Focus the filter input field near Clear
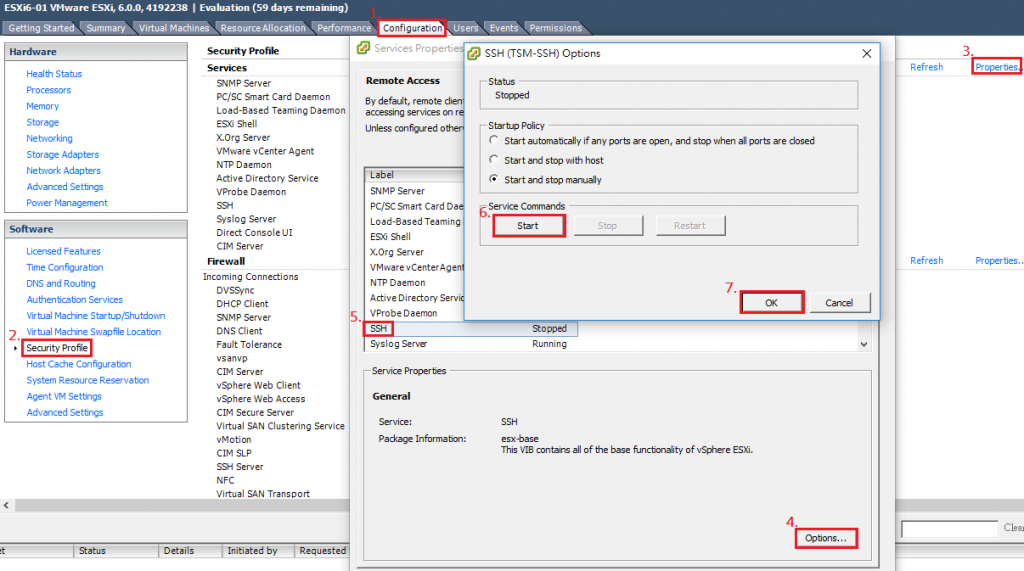This screenshot has width=1024, height=571. click(950, 529)
